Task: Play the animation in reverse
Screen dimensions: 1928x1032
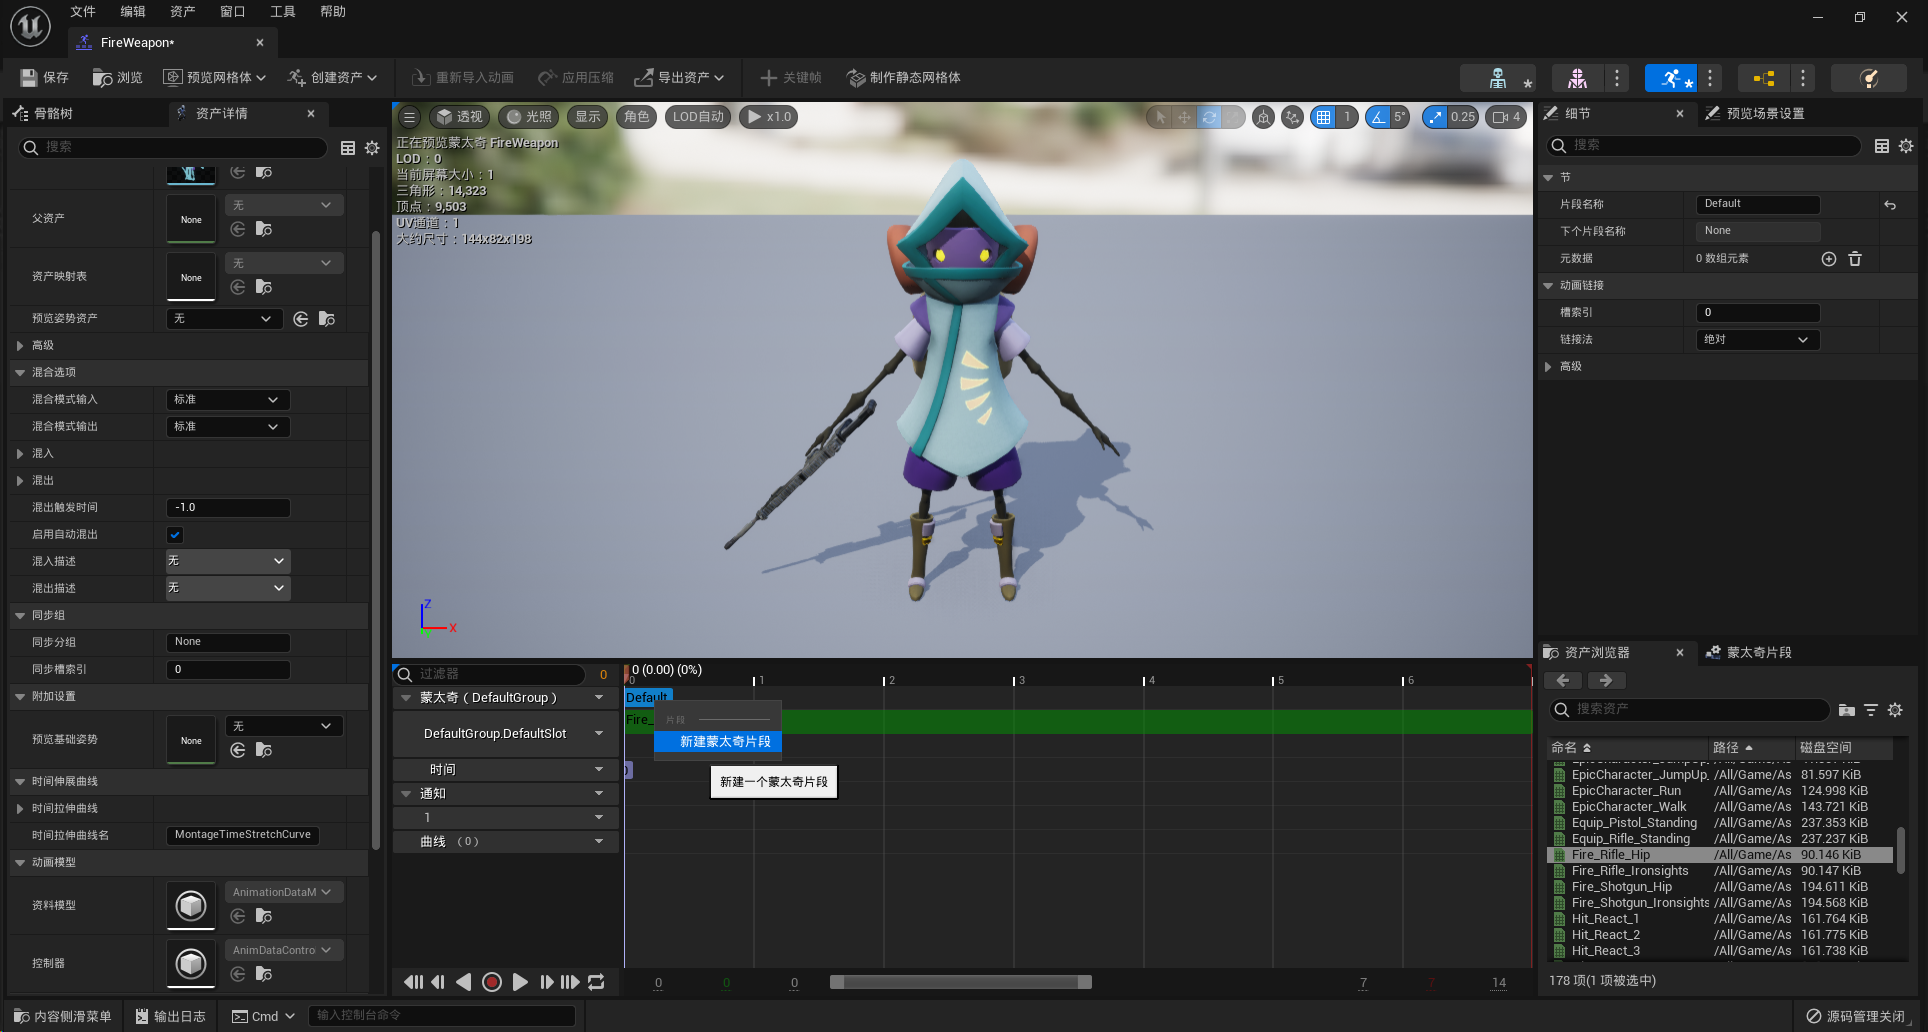Action: pos(464,982)
